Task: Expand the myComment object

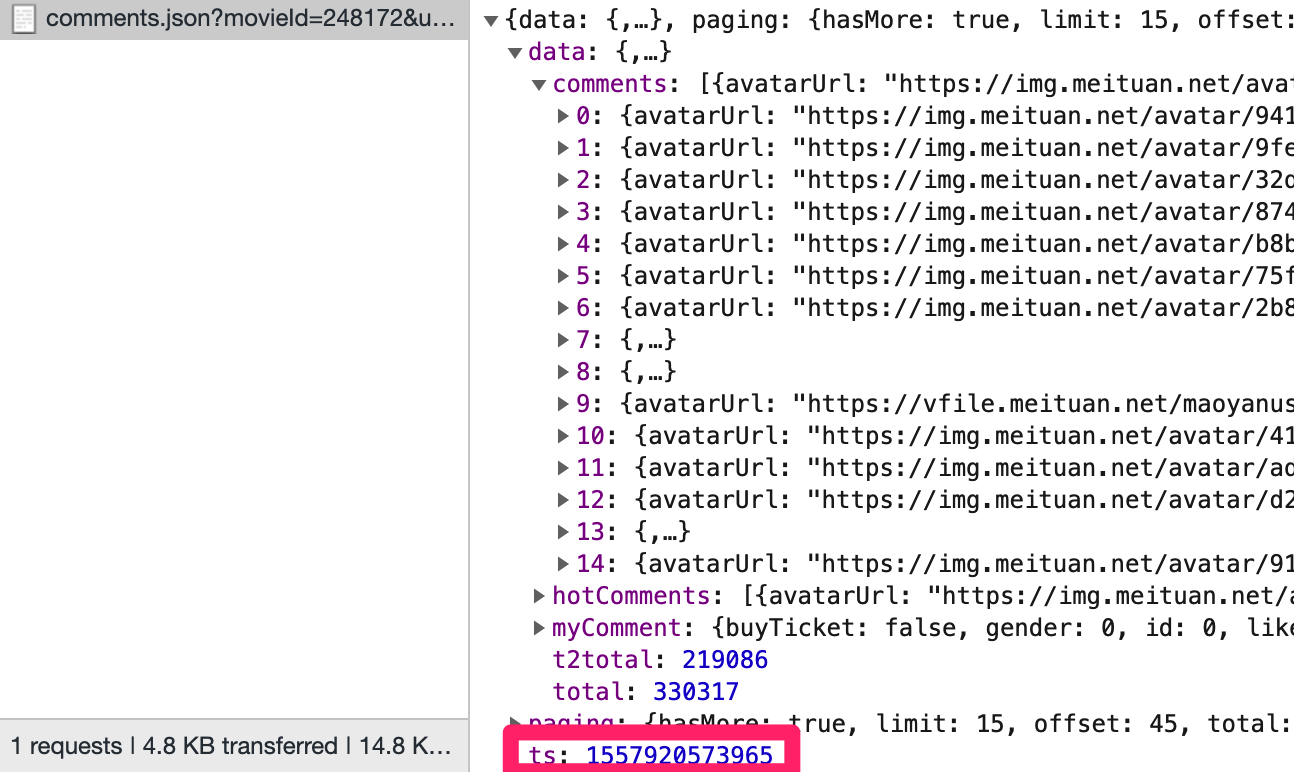Action: [539, 628]
